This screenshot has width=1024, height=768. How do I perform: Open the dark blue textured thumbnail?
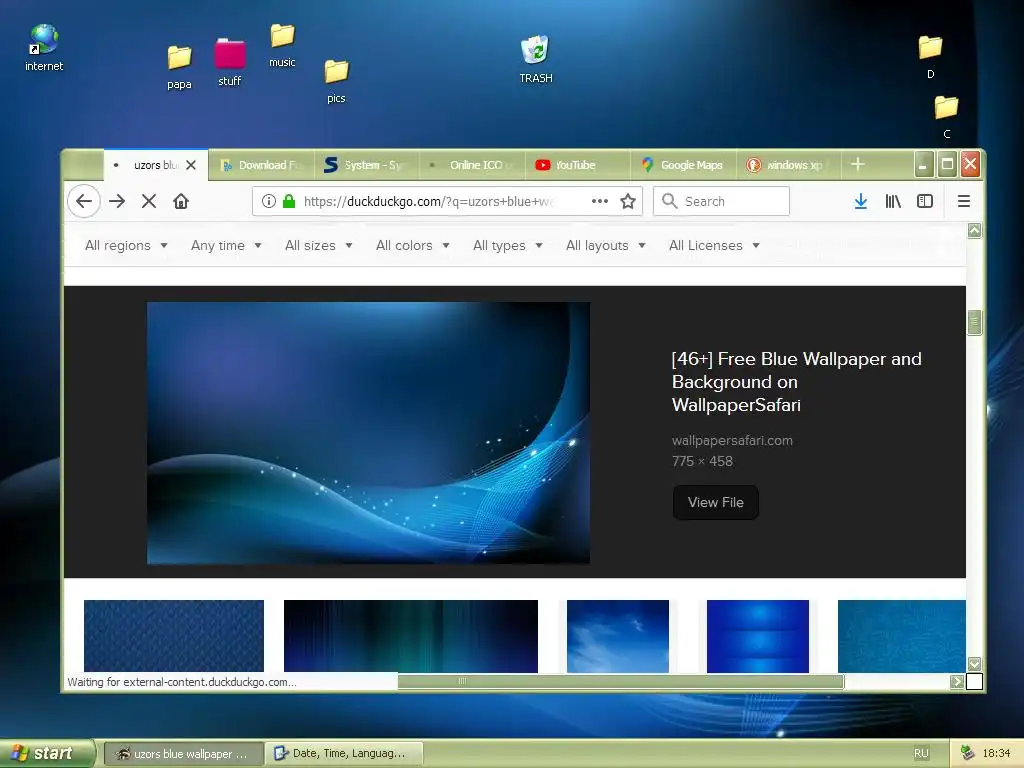[x=174, y=636]
